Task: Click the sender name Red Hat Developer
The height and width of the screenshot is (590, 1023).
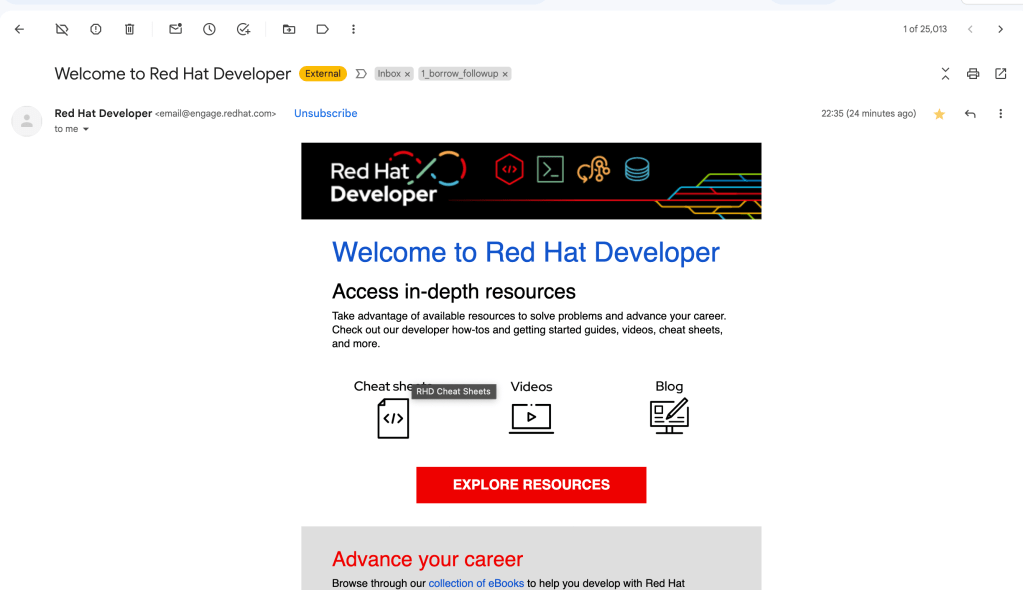Action: [103, 114]
